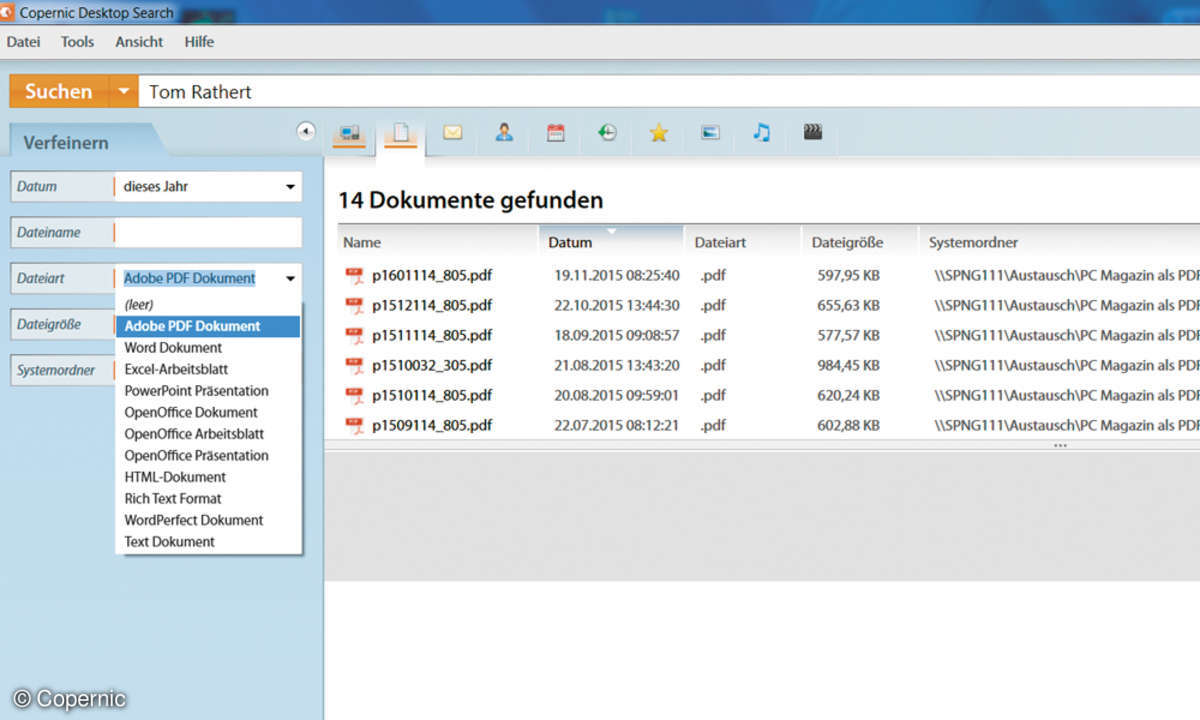The image size is (1200, 720).
Task: Click the file size 597,95 KB
Action: click(848, 275)
